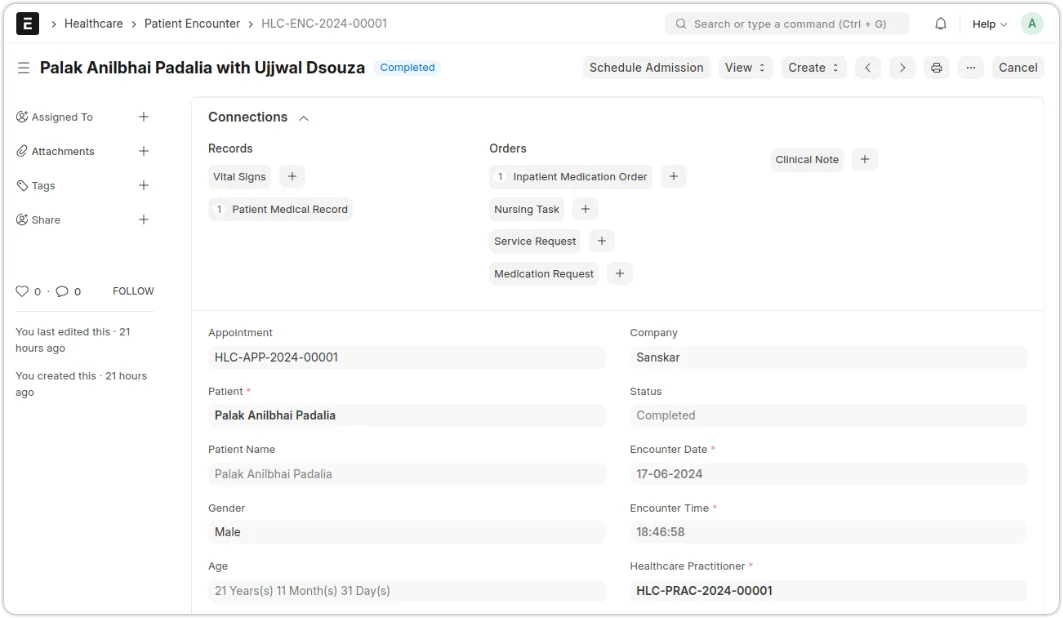The image size is (1063, 618).
Task: Click the Healthcare breadcrumb
Action: click(x=94, y=23)
